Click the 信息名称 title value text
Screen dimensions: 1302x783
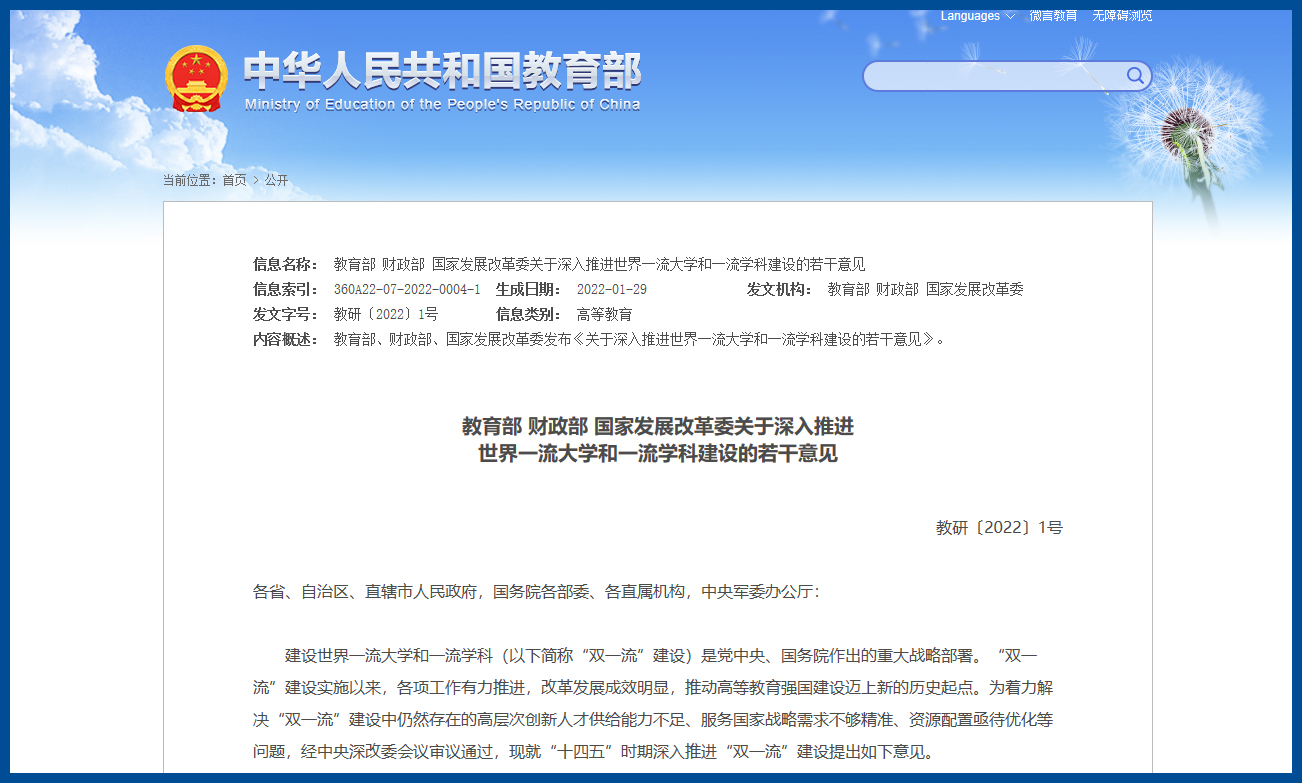(x=599, y=264)
